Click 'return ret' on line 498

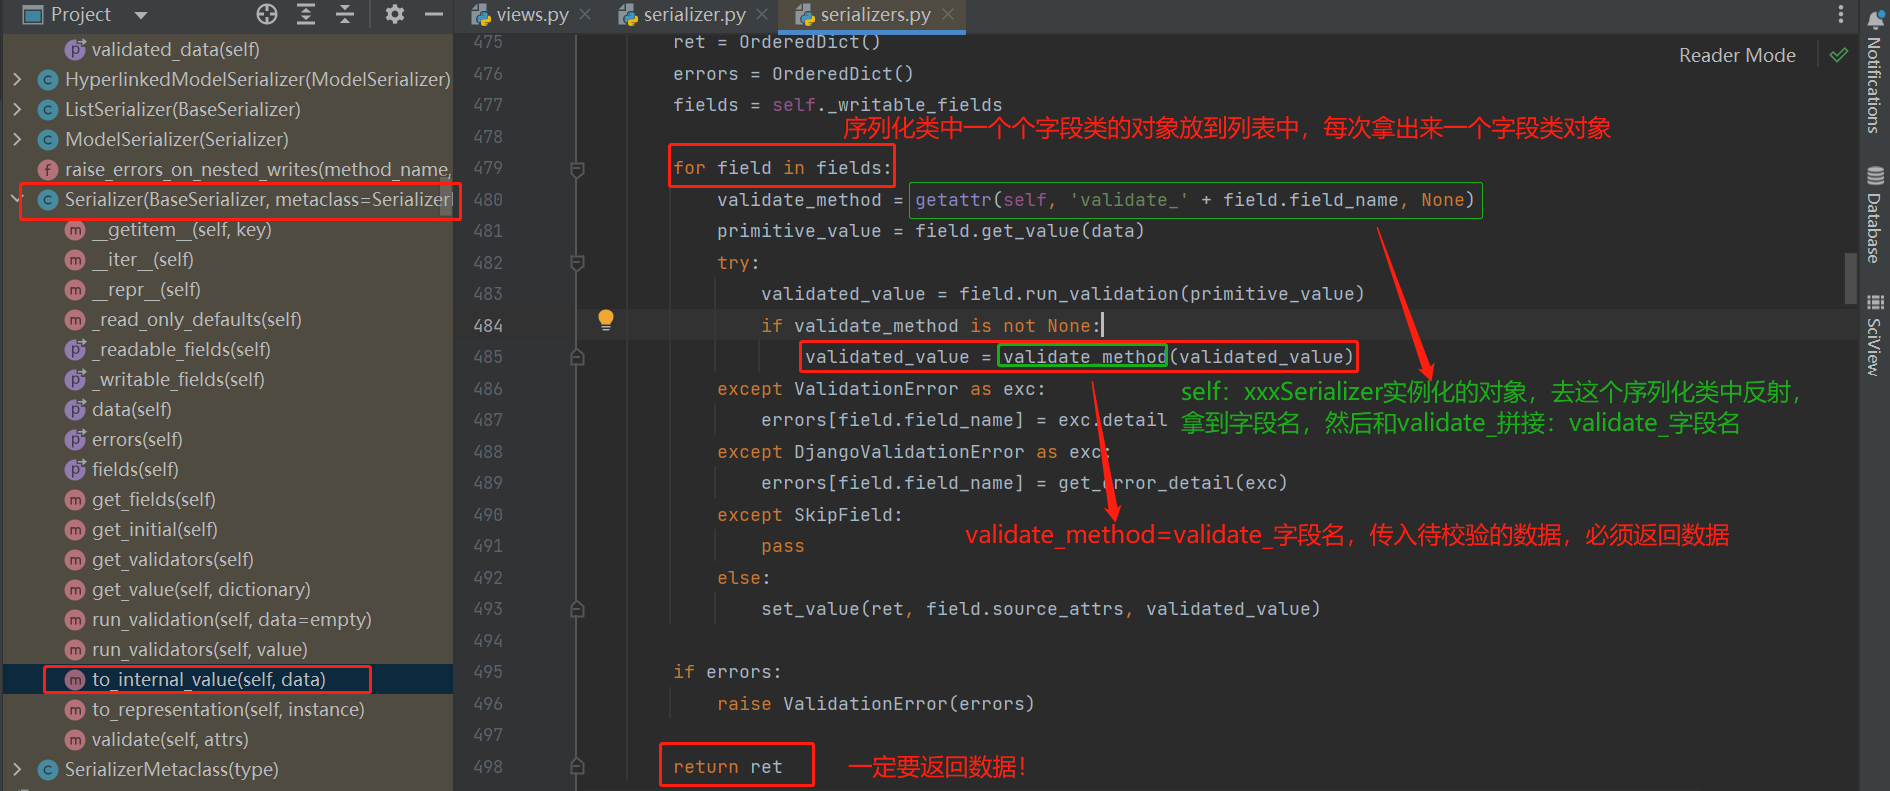(728, 767)
